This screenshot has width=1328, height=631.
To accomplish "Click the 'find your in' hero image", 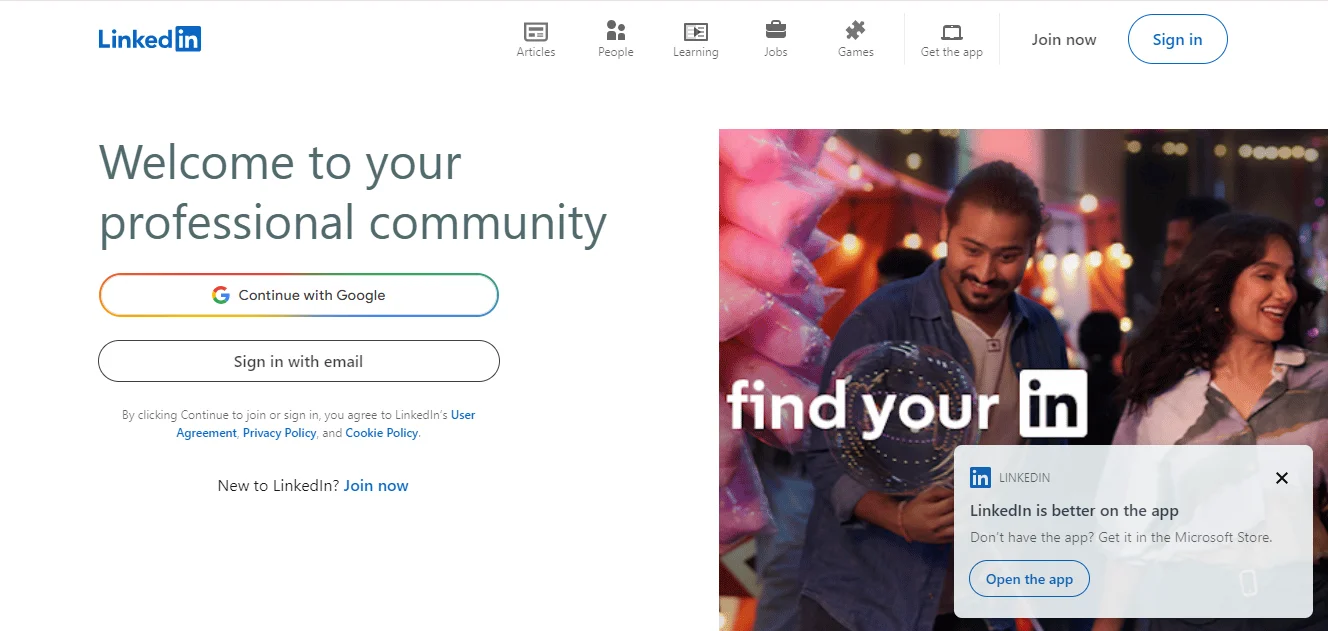I will coord(900,300).
